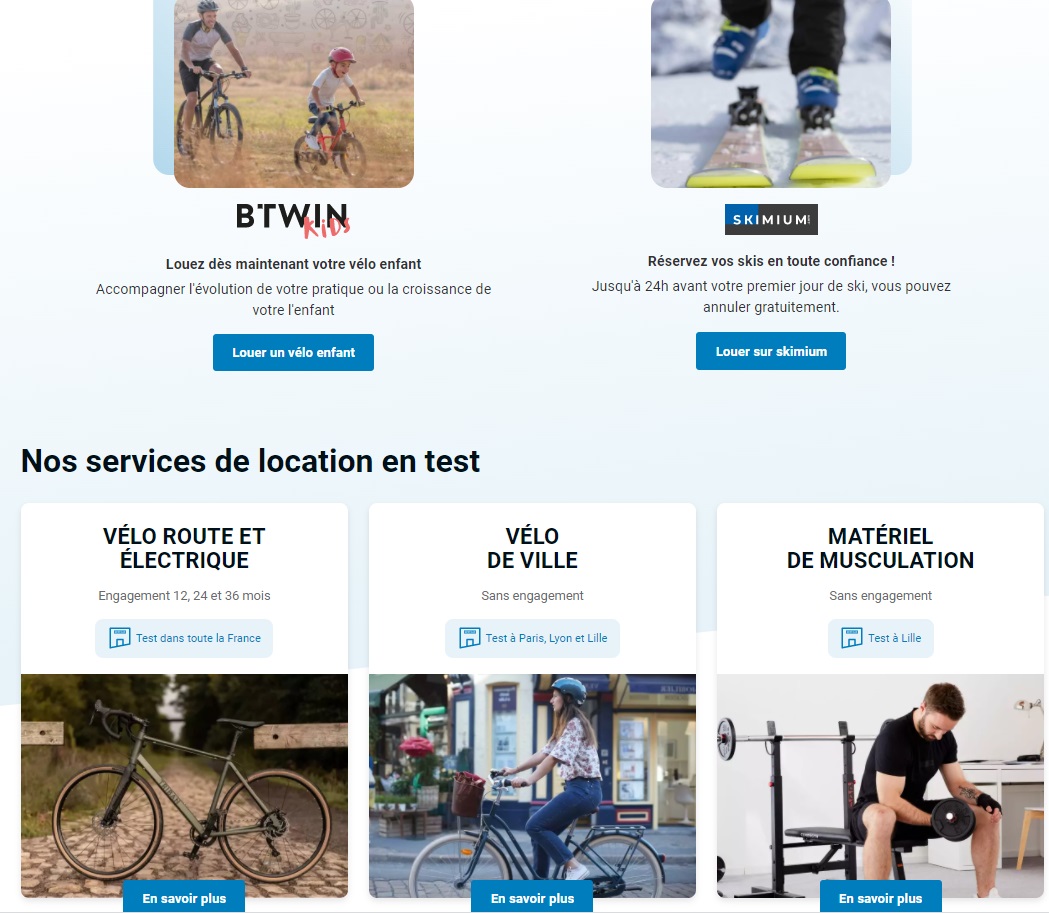
Task: Select the 'Test à Lille' badge
Action: (880, 638)
